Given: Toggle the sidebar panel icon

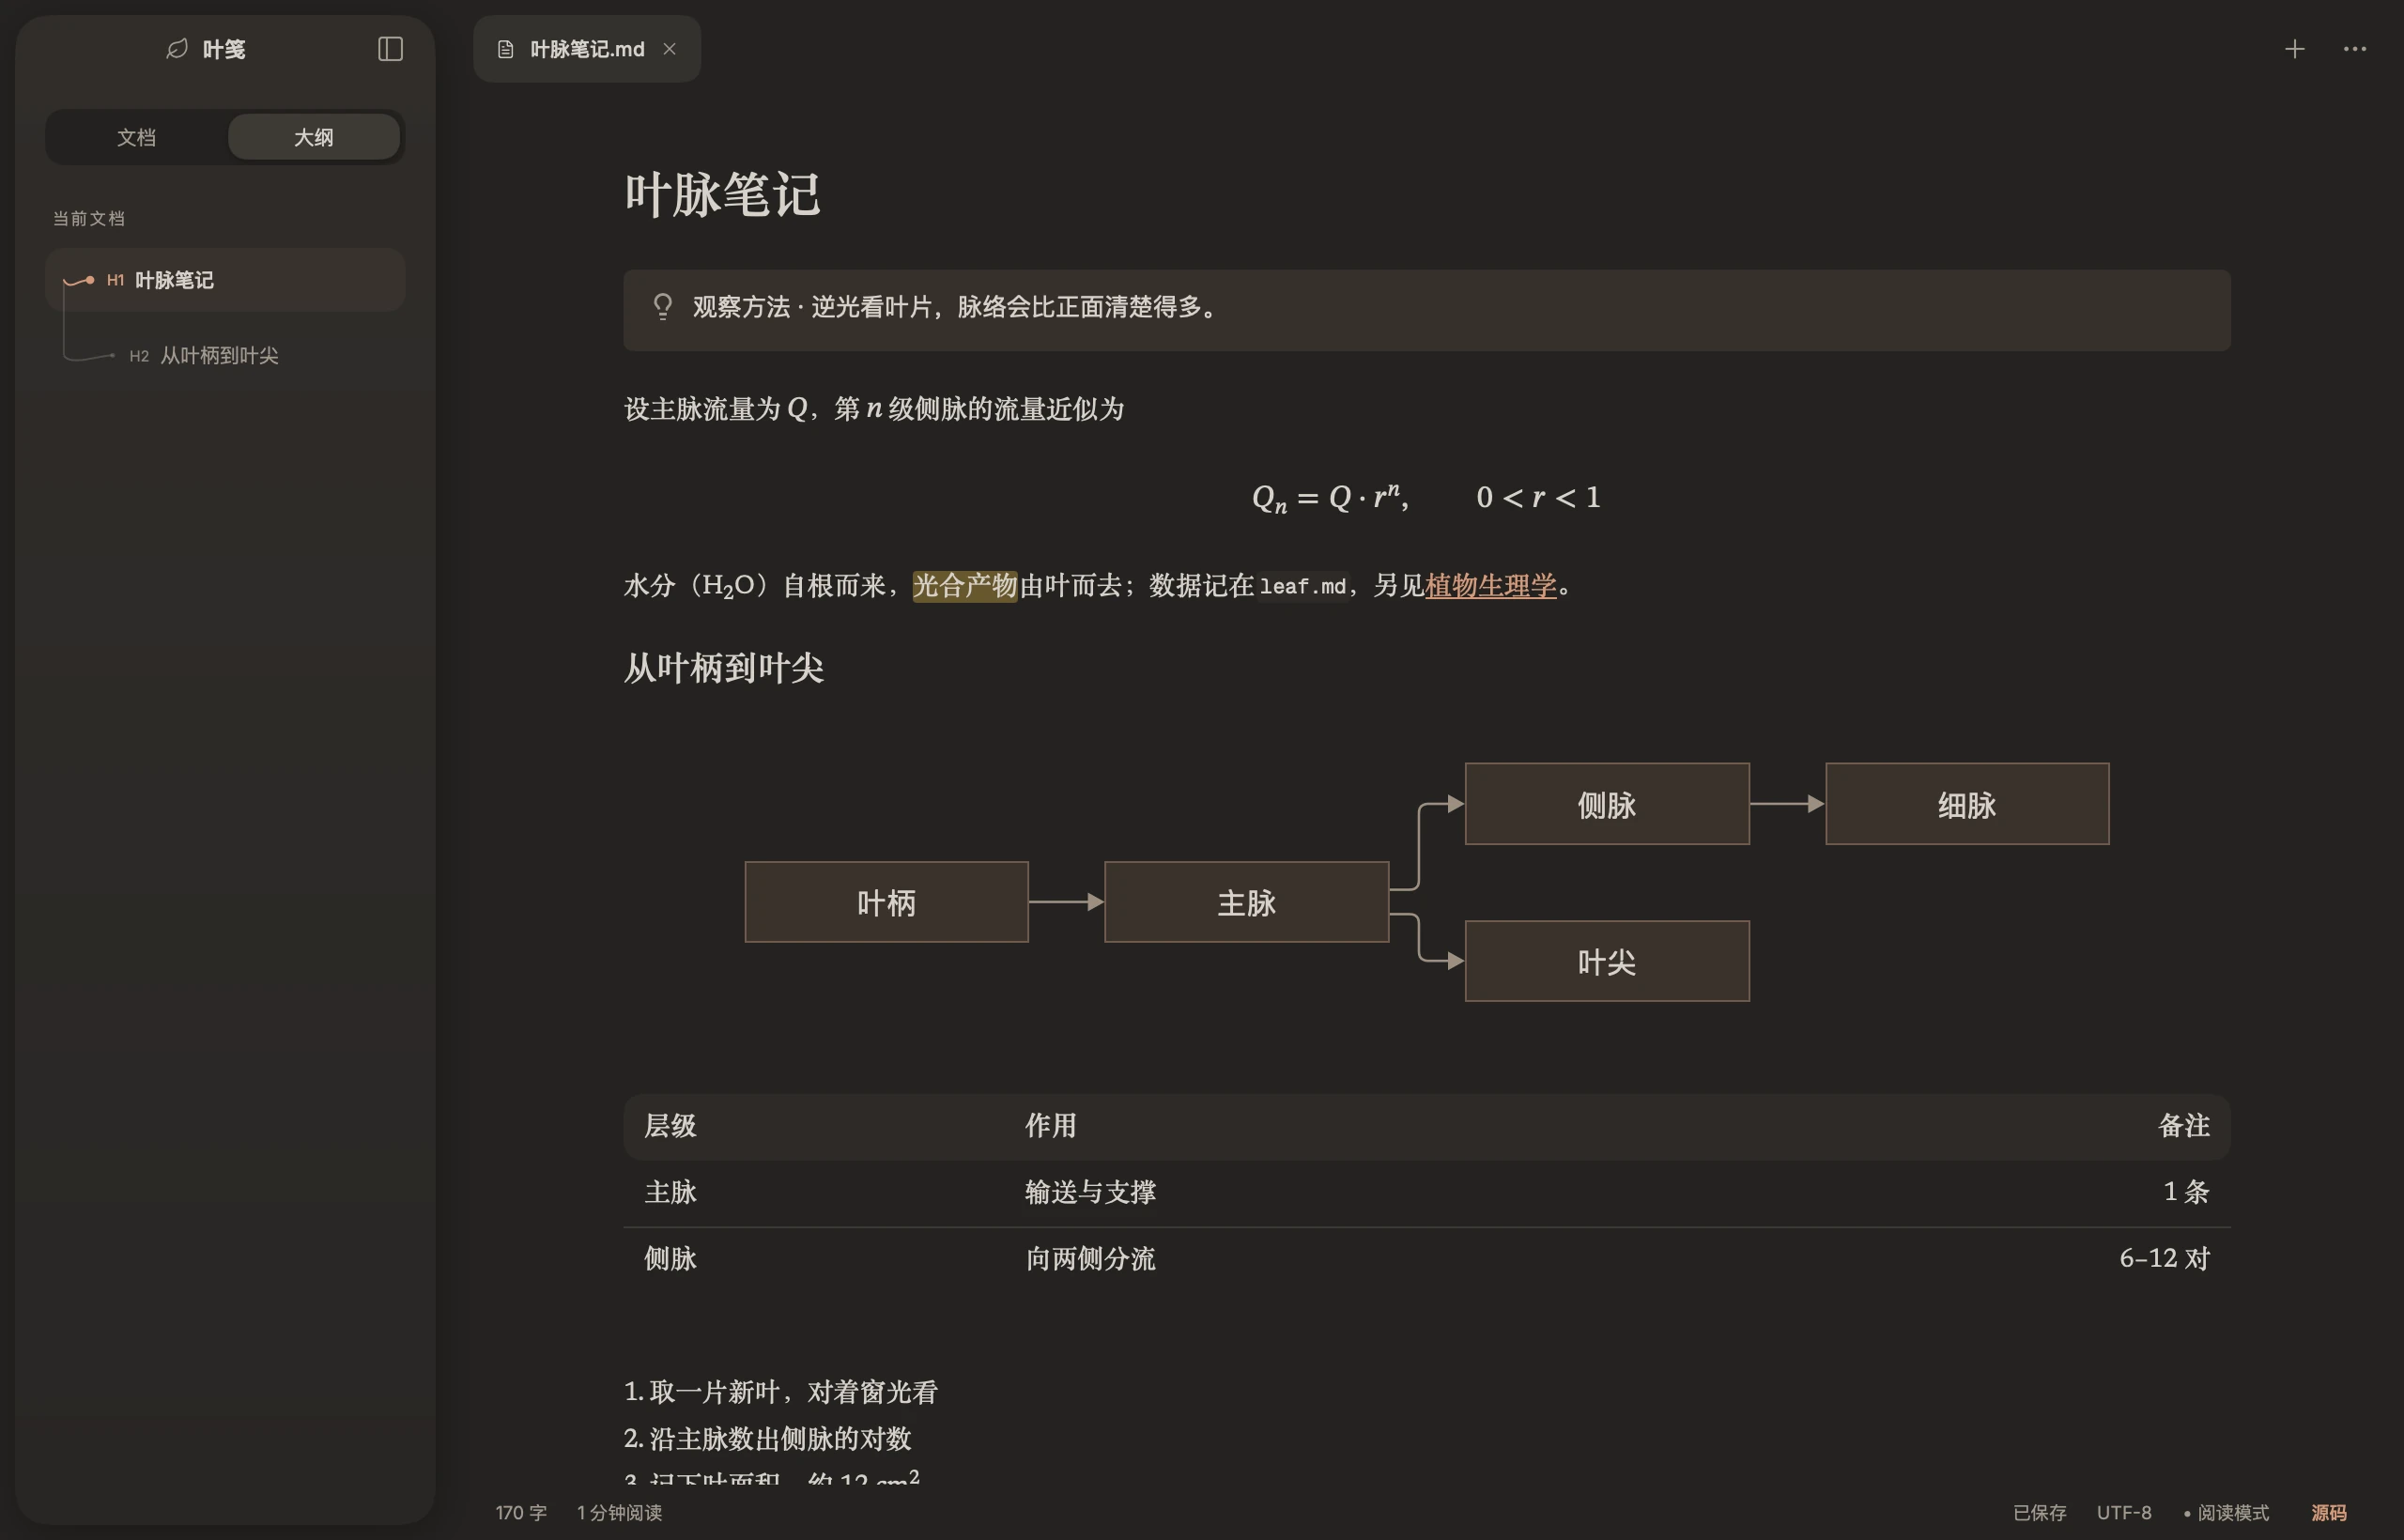Looking at the screenshot, I should click(x=390, y=49).
